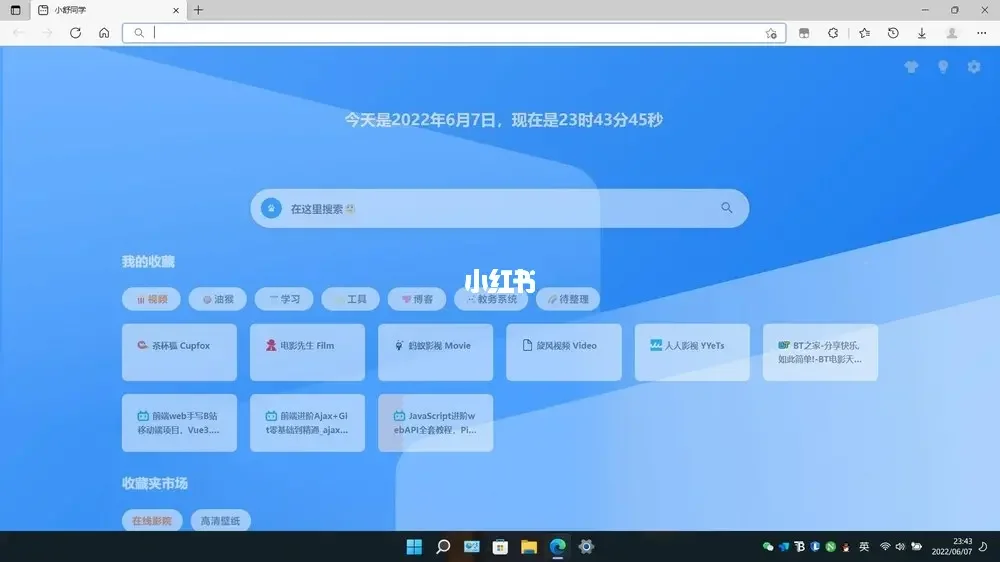
Task: Click the 高清壁纸 market tag
Action: 220,521
